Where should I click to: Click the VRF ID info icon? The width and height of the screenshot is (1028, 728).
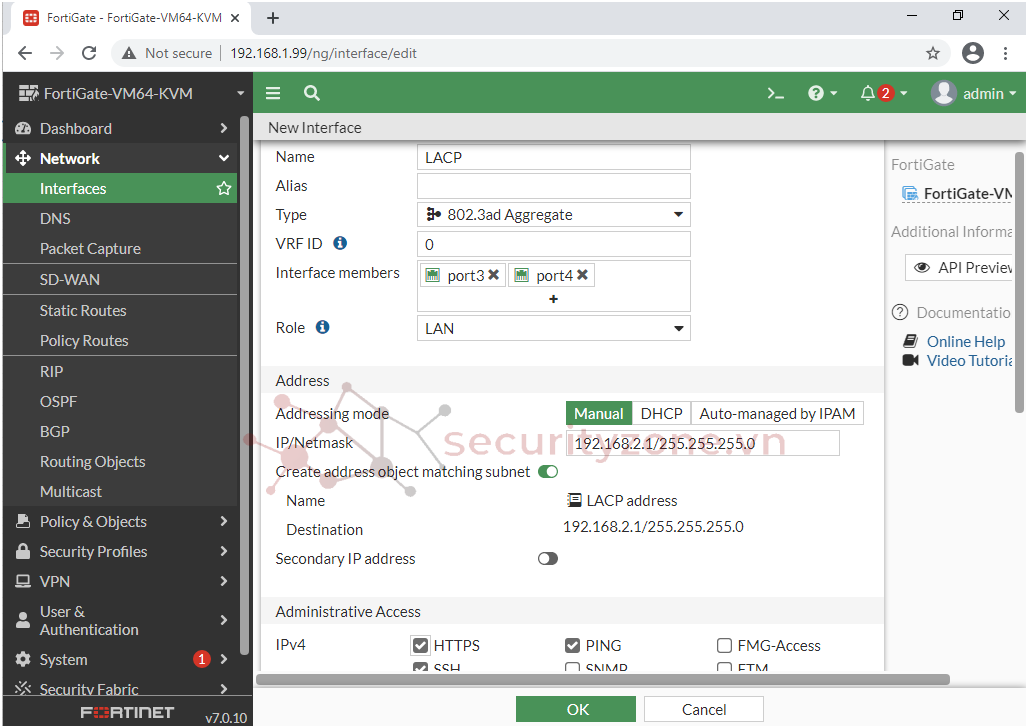(340, 243)
